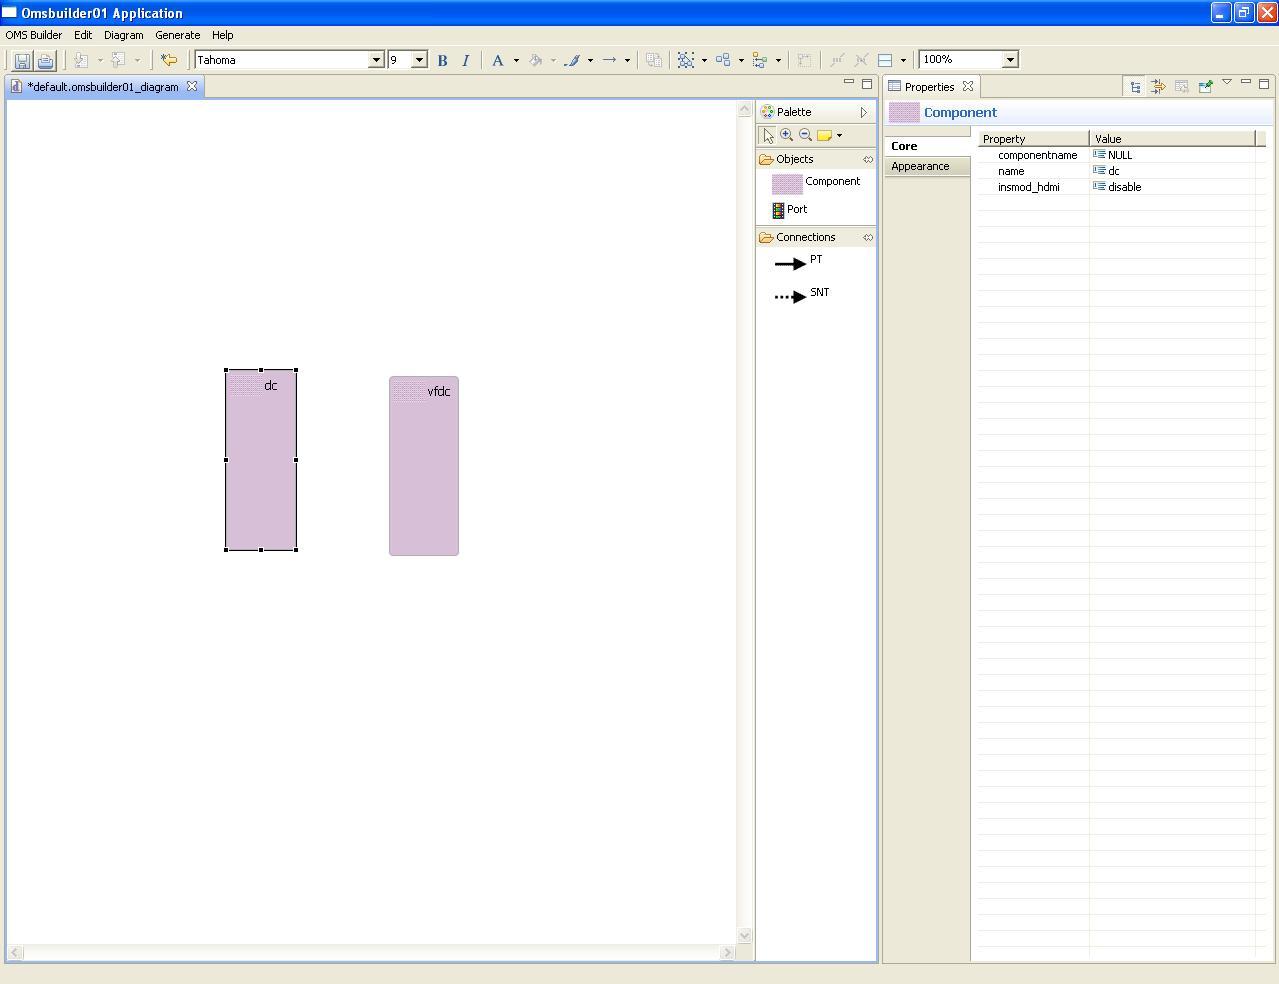The width and height of the screenshot is (1279, 984).
Task: Open the Line Color dropdown arrow
Action: point(590,60)
